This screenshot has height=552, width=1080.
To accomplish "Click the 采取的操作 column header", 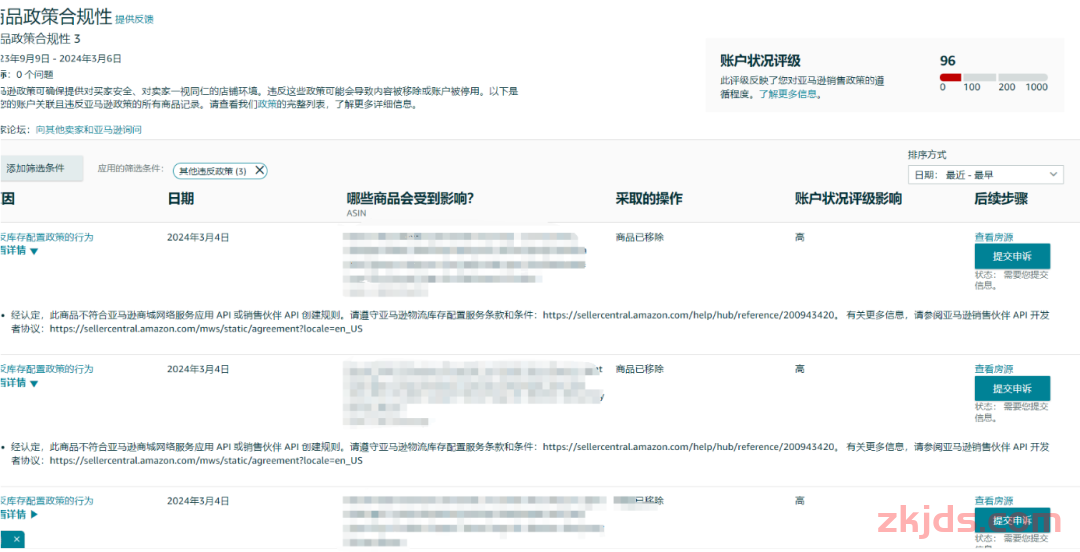I will pyautogui.click(x=649, y=199).
